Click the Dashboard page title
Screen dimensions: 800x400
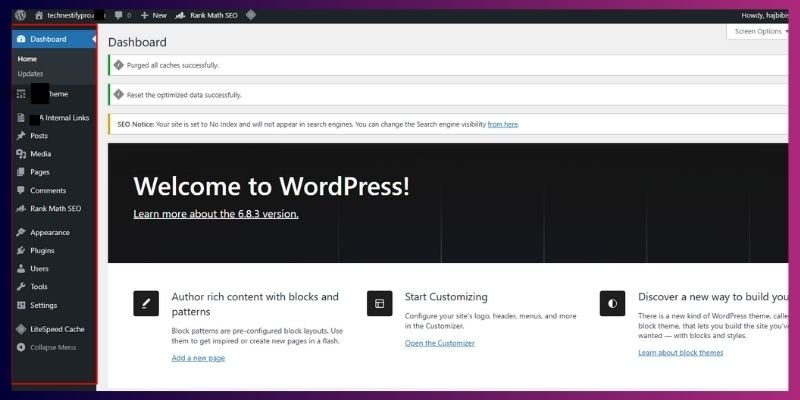(137, 42)
